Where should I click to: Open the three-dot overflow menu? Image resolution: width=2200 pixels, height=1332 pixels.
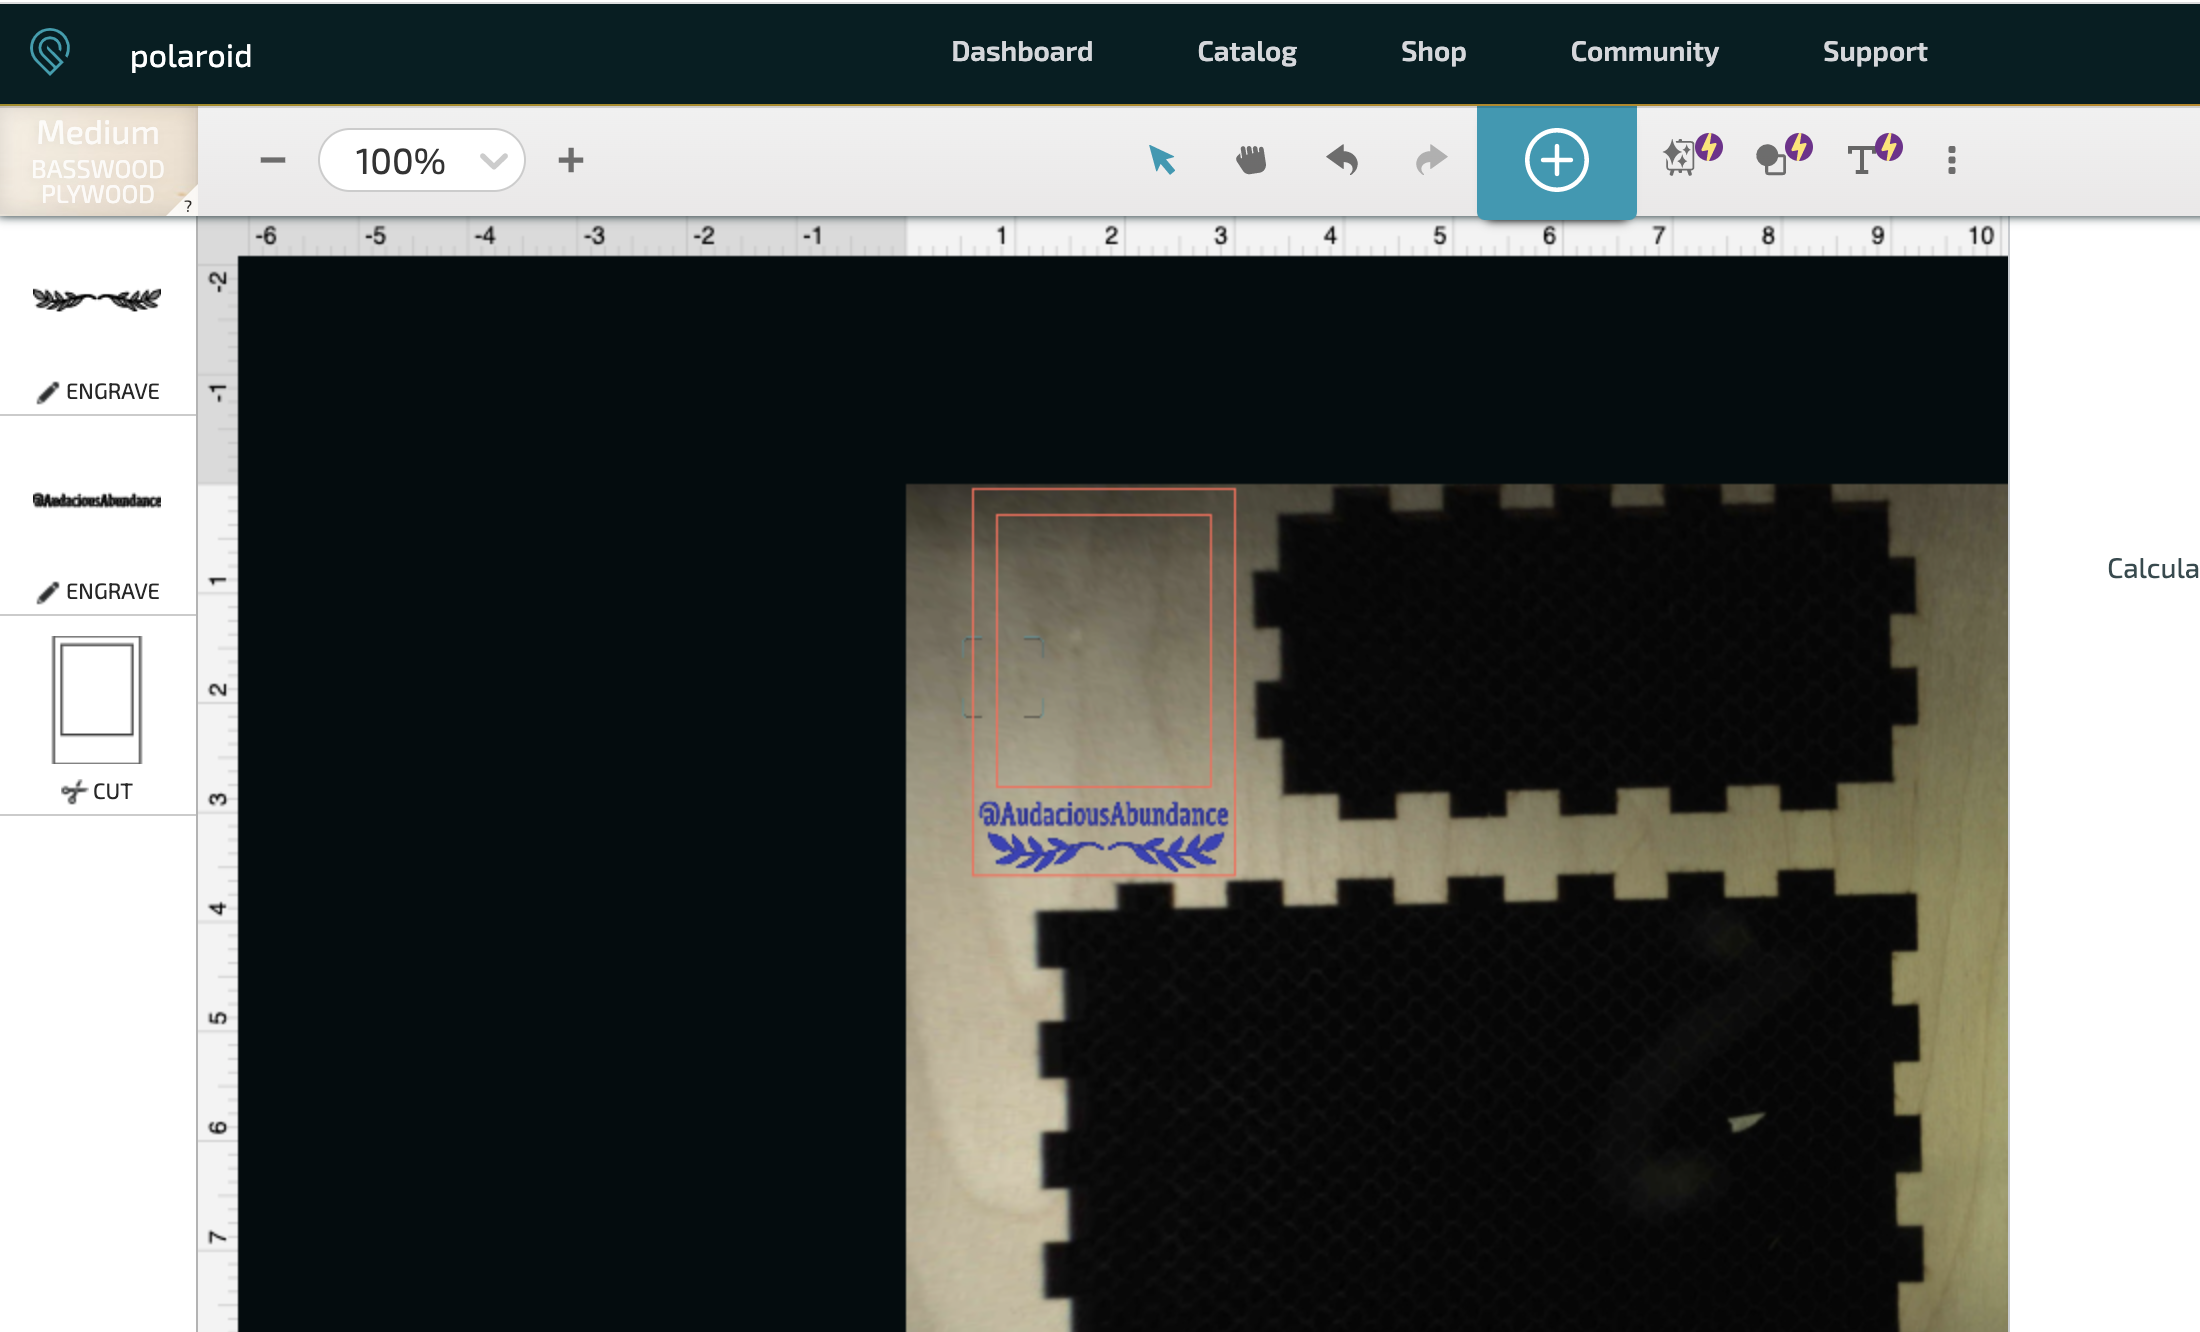1951,160
